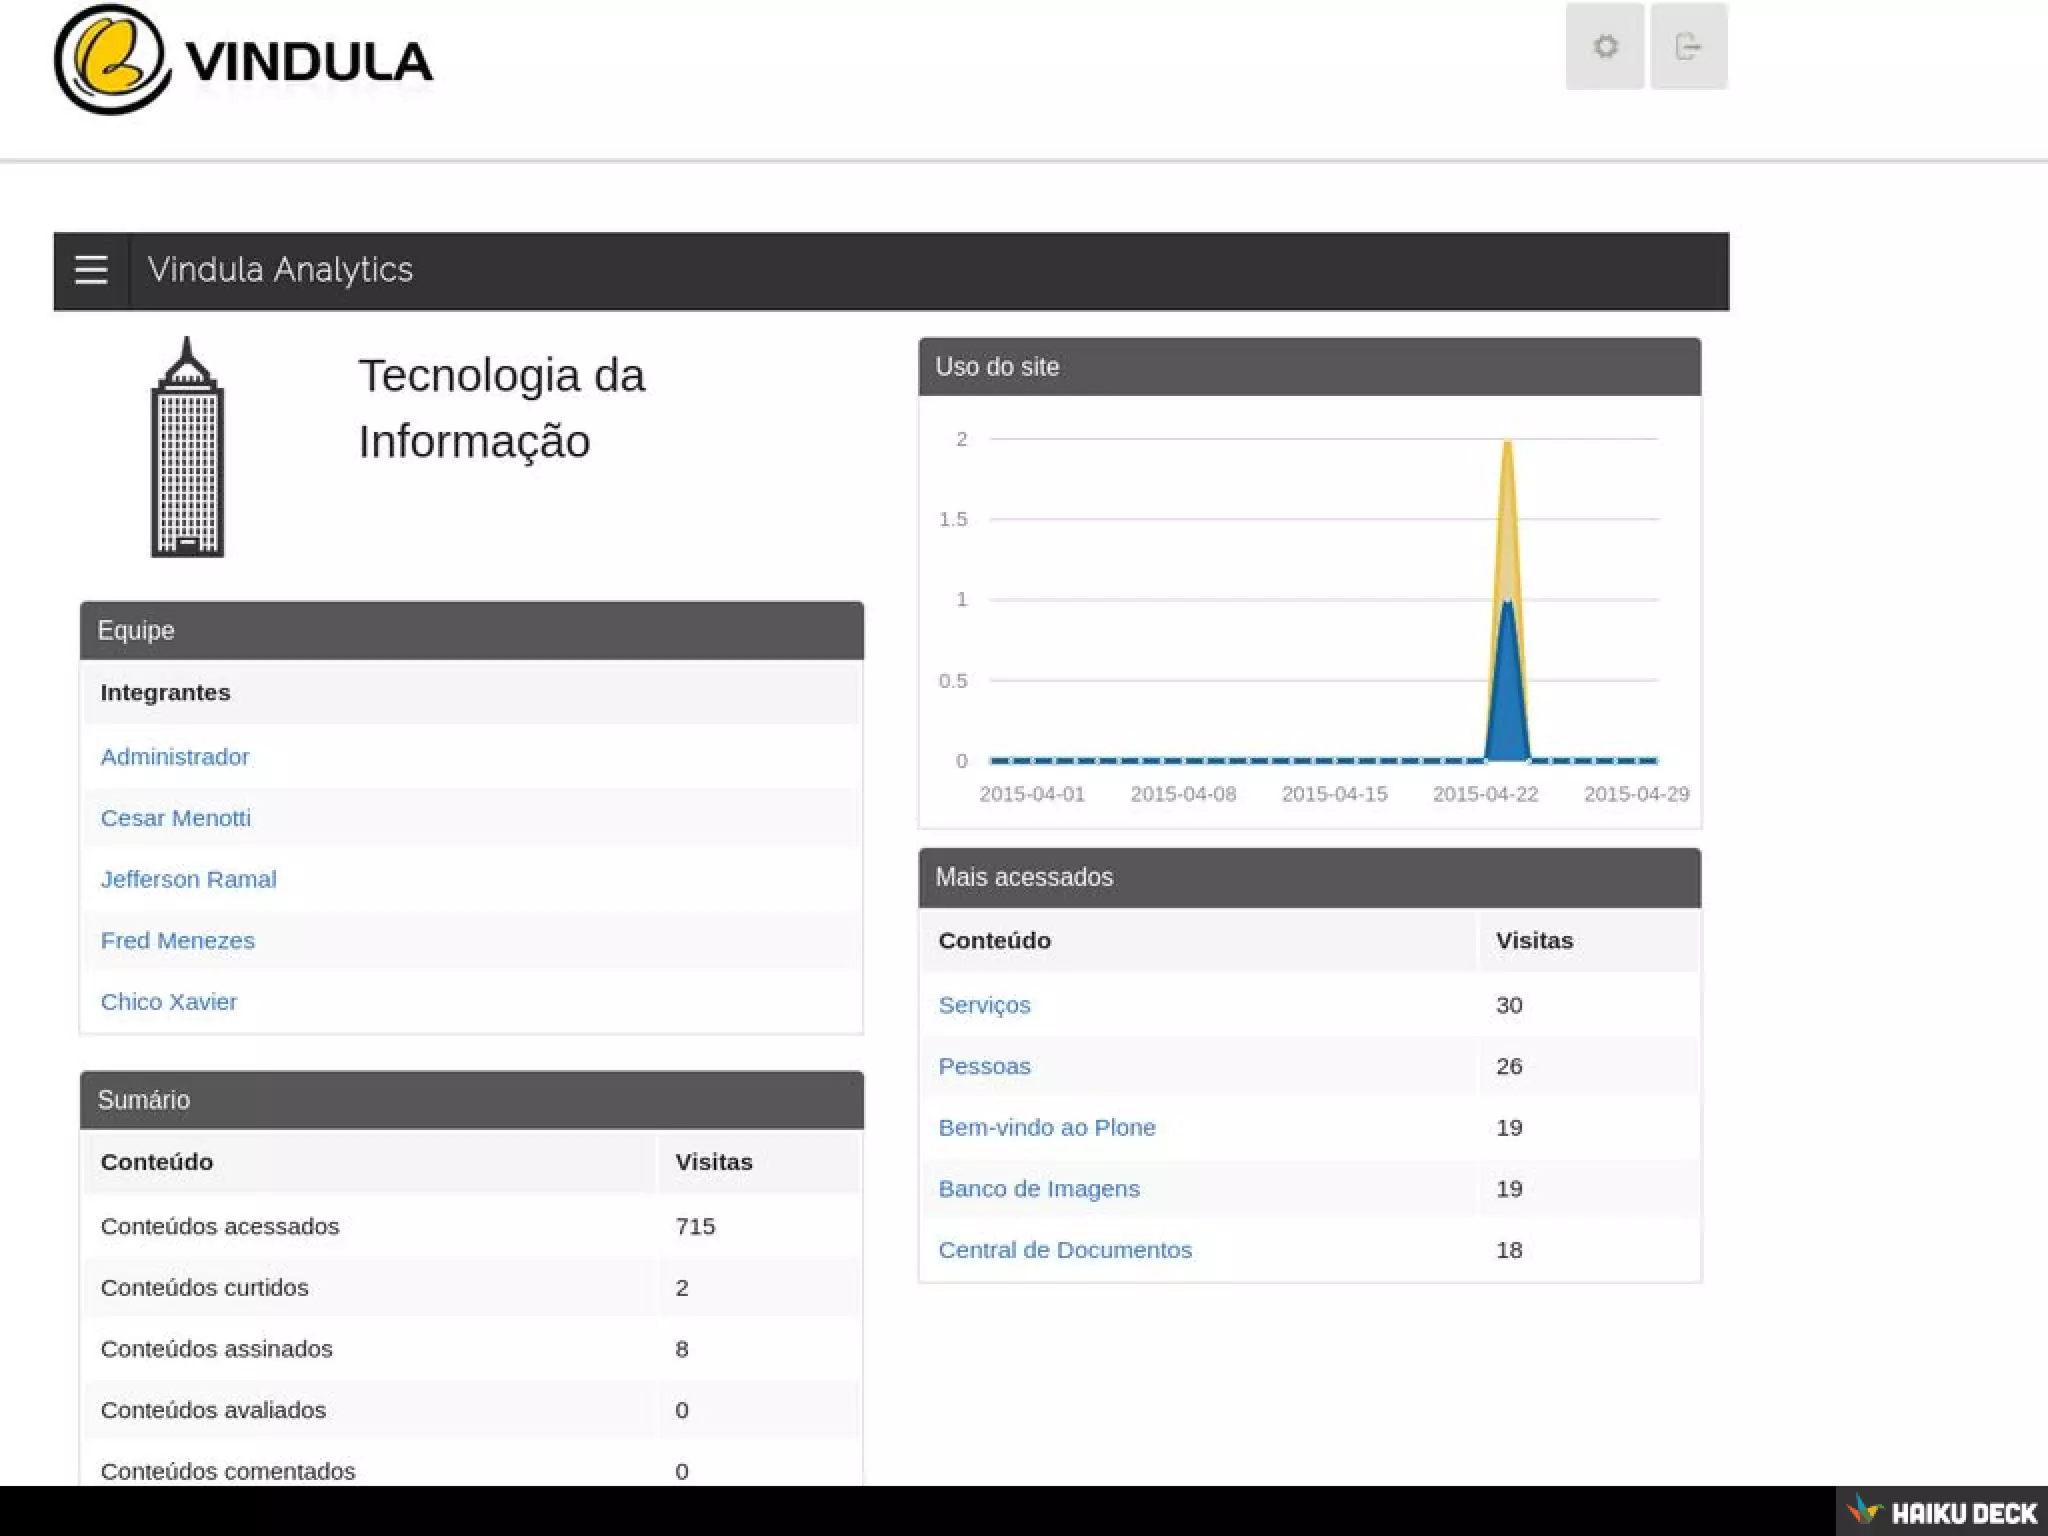Click the Vindula Analytics title text

[x=280, y=270]
